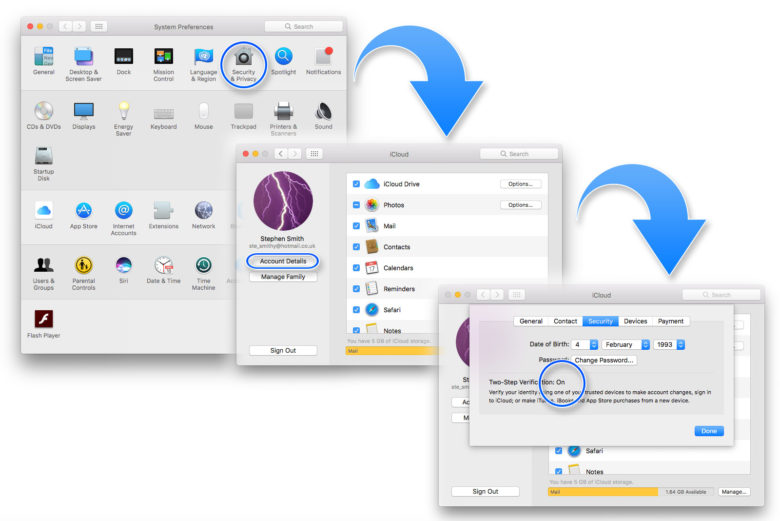This screenshot has height=521, width=780.
Task: Open Siri preferences
Action: [123, 265]
